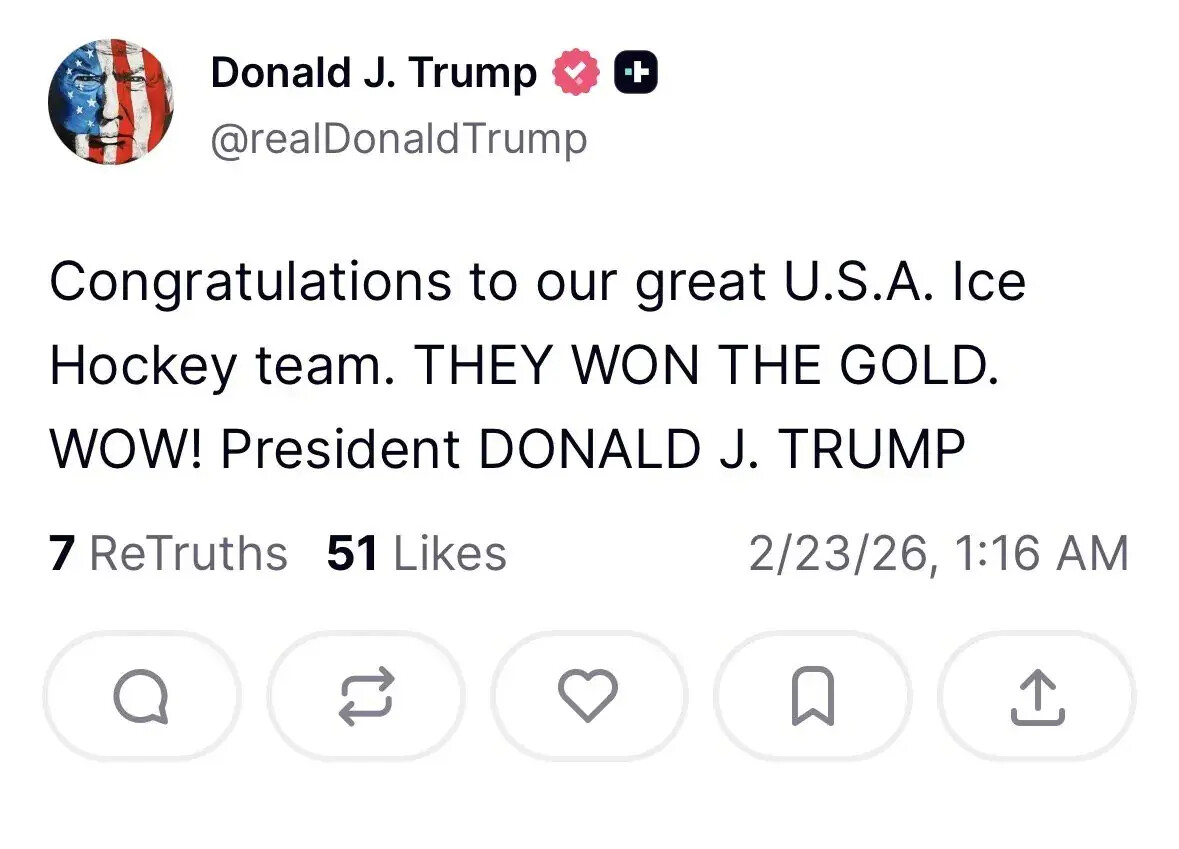ReTruth this post using the arrows icon
The height and width of the screenshot is (849, 1179).
tap(366, 696)
